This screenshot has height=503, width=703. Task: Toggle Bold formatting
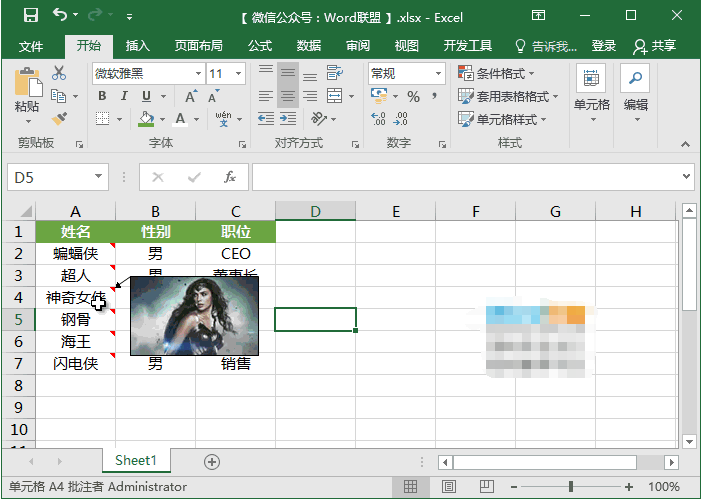pyautogui.click(x=101, y=96)
